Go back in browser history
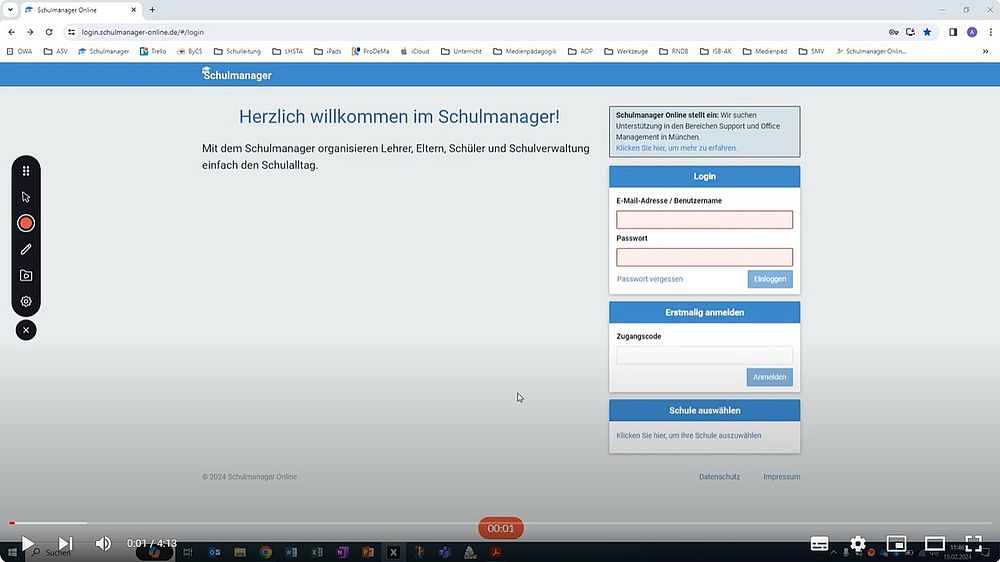 [11, 32]
